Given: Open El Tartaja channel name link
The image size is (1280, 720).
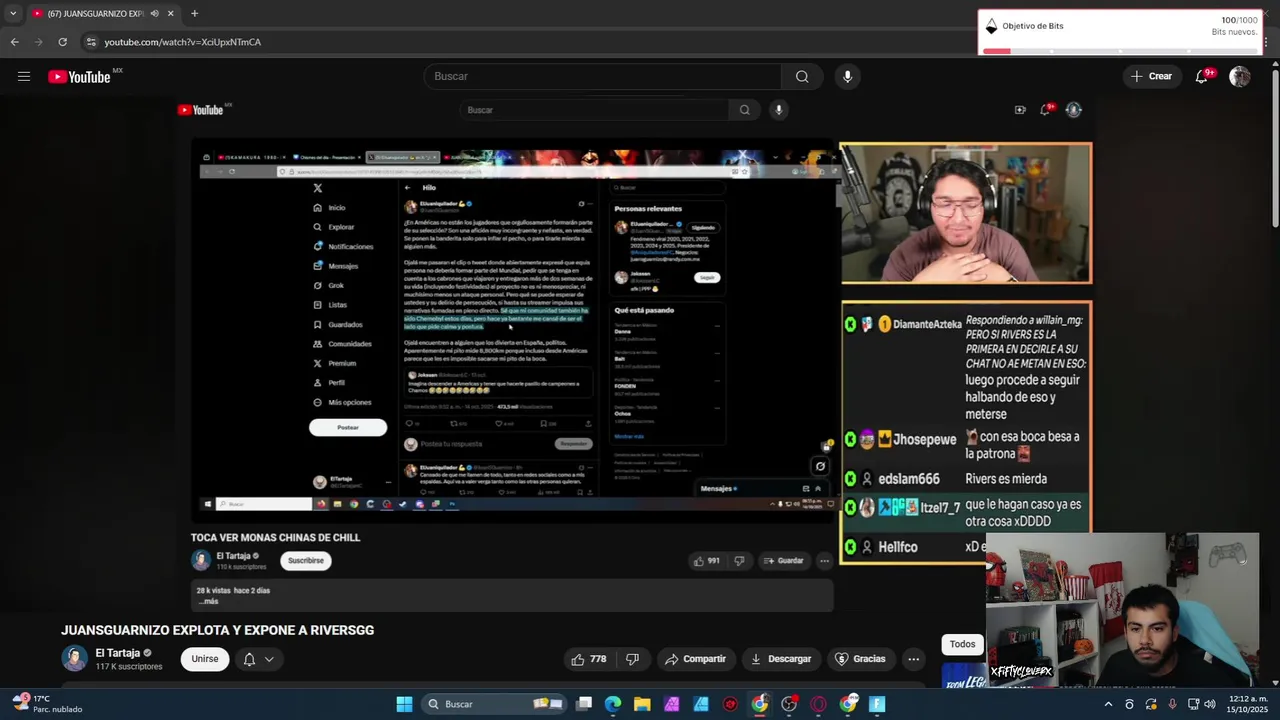Looking at the screenshot, I should click(118, 653).
